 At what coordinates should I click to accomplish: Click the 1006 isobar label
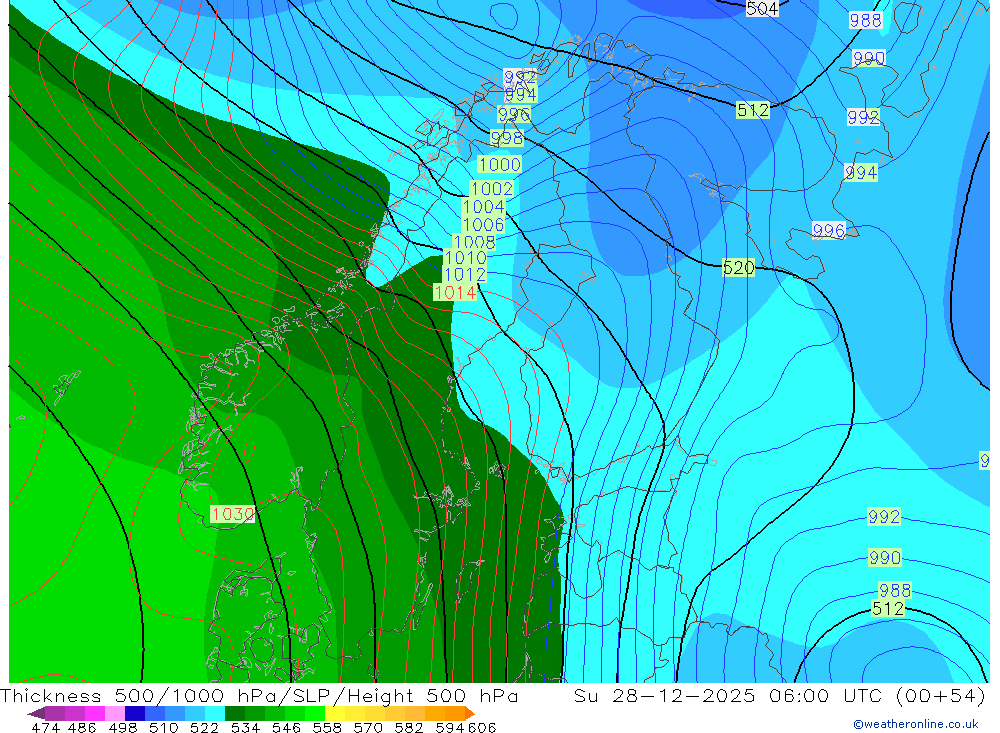pyautogui.click(x=483, y=225)
